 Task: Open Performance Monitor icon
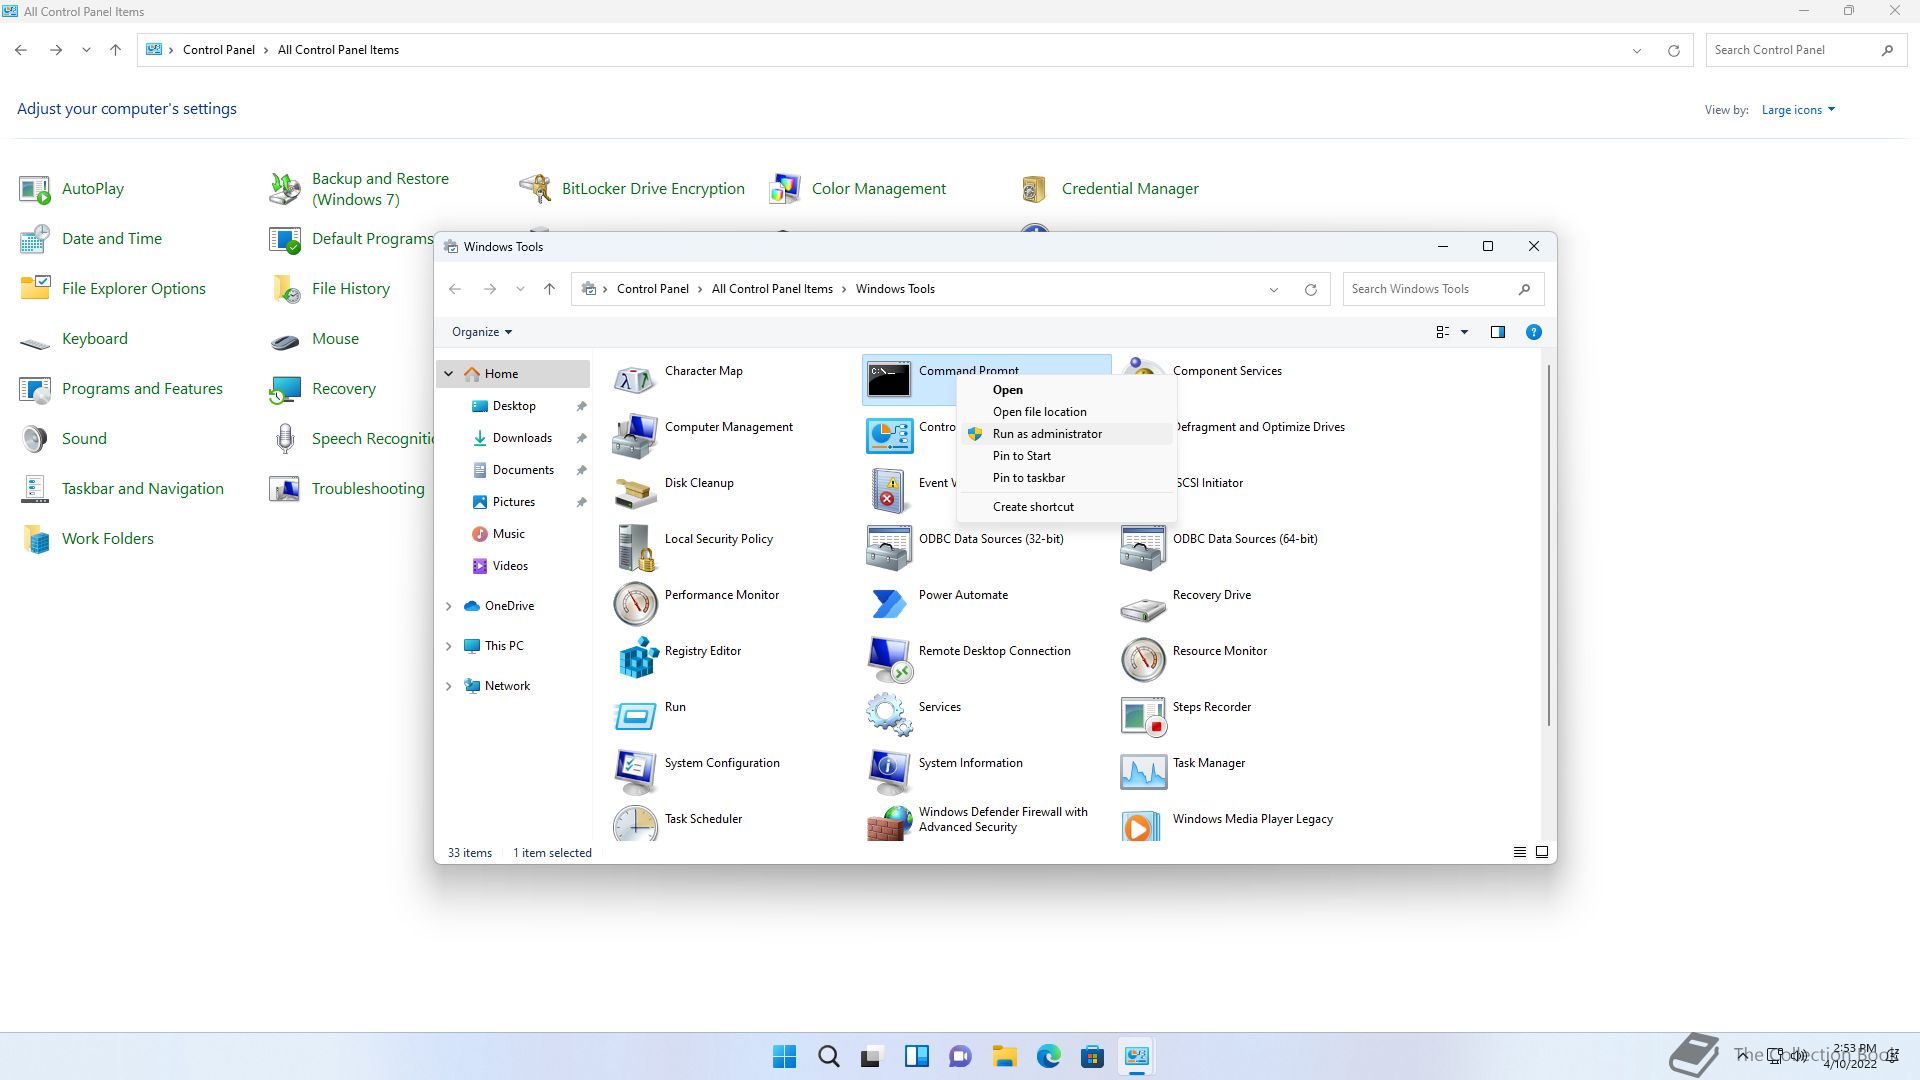(635, 603)
